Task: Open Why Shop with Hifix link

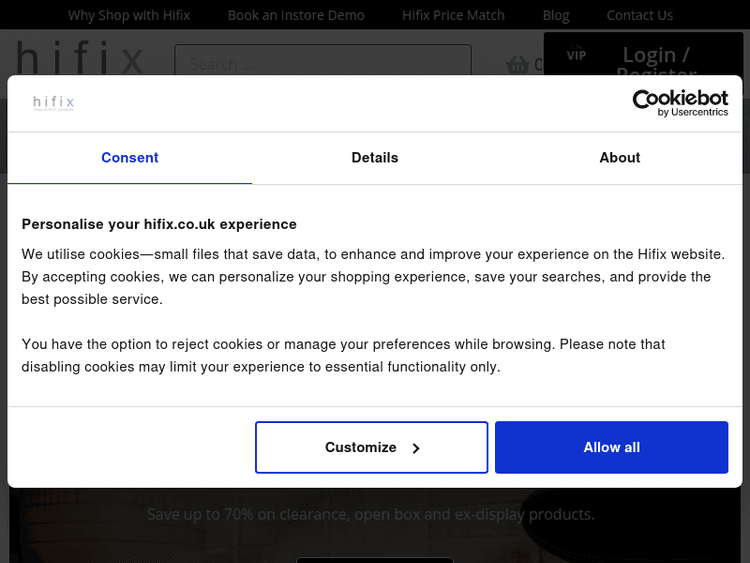Action: [129, 15]
